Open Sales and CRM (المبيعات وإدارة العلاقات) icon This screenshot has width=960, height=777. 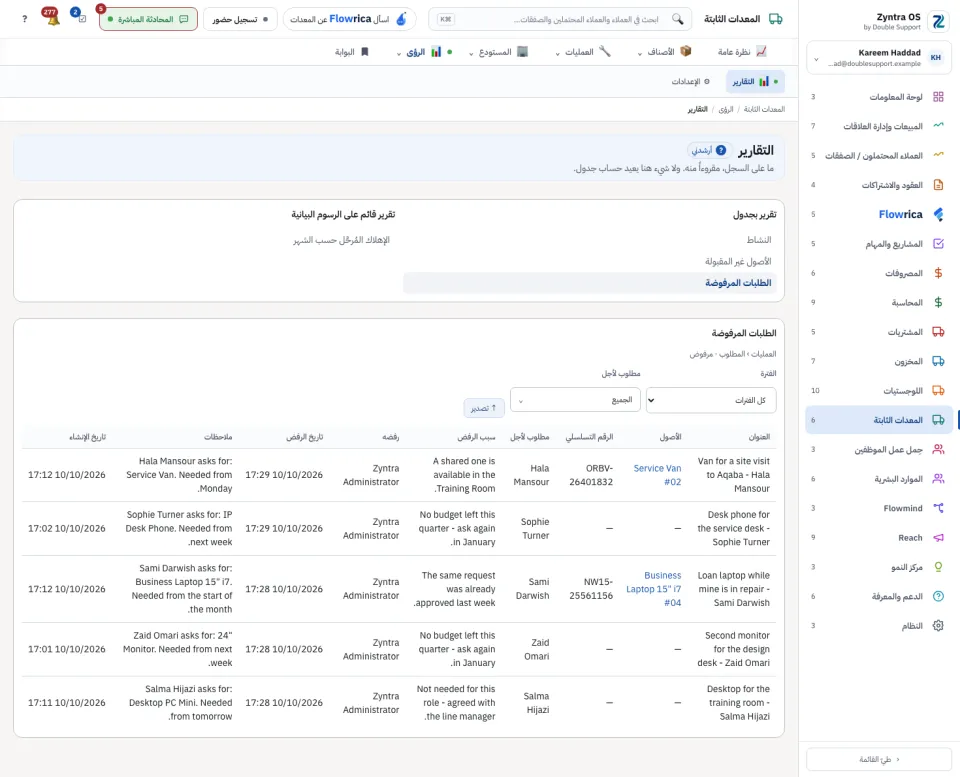(x=938, y=126)
